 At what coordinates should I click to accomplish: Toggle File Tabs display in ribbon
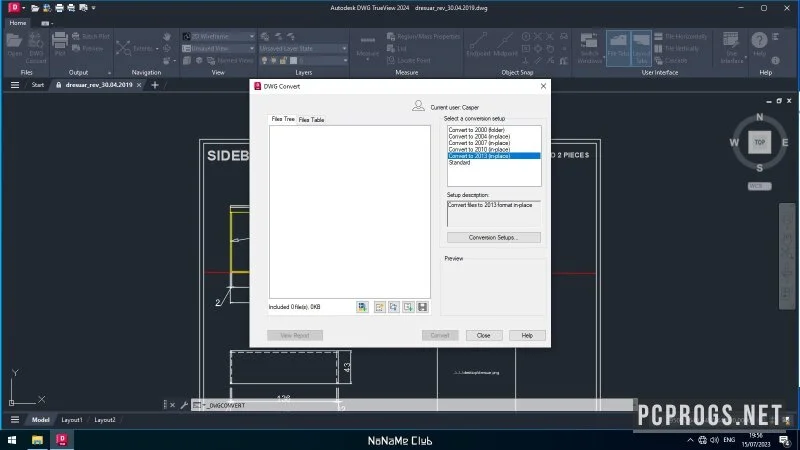click(618, 48)
